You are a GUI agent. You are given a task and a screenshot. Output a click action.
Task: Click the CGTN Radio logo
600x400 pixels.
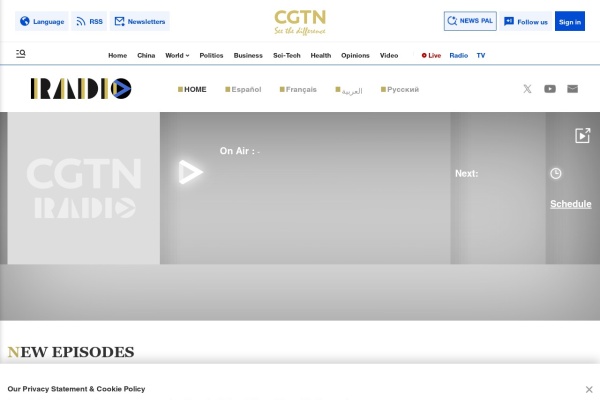[x=81, y=88]
